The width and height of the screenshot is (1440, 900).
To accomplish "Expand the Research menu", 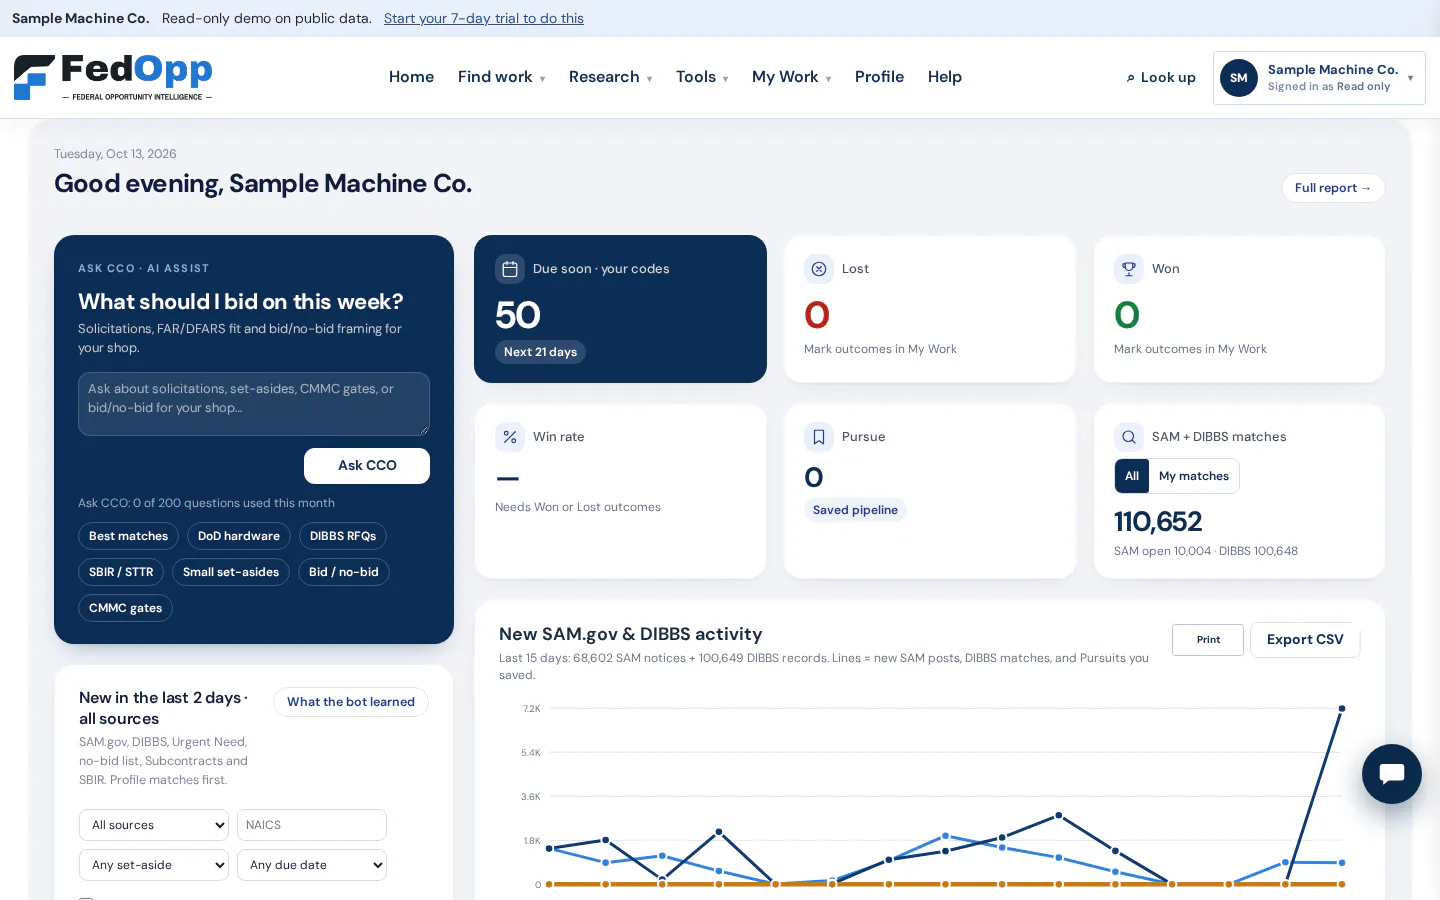I will [610, 77].
